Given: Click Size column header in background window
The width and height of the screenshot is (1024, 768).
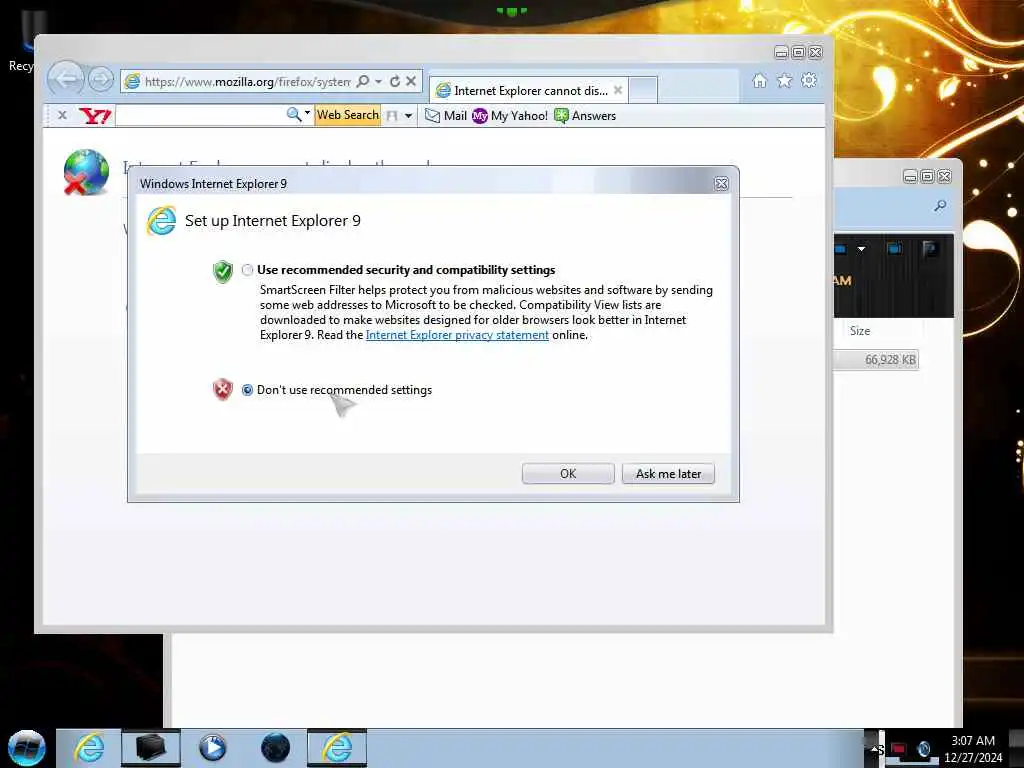Looking at the screenshot, I should click(x=860, y=330).
